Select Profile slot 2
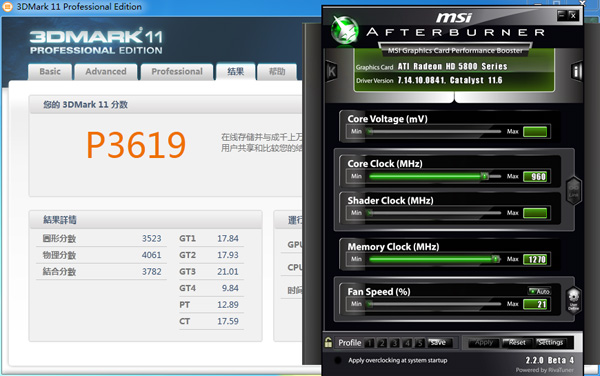Screen dimensions: 600x376 [x=382, y=343]
